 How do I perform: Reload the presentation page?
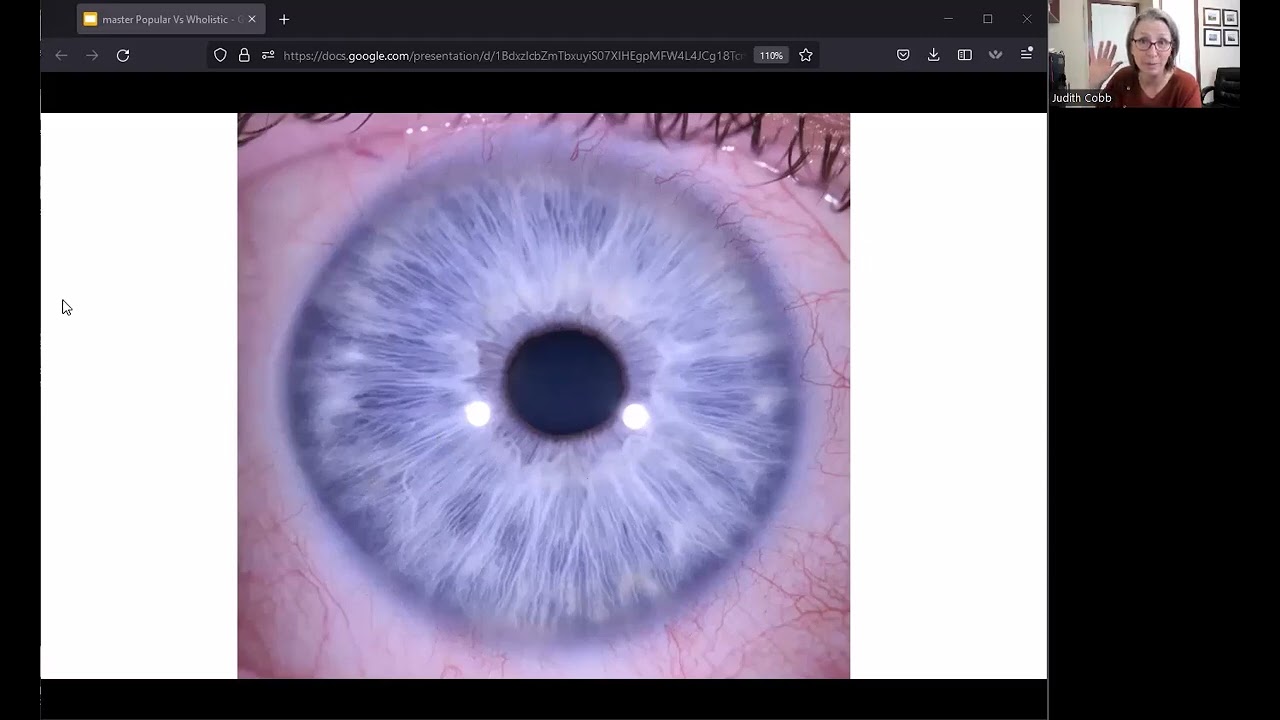[x=123, y=56]
